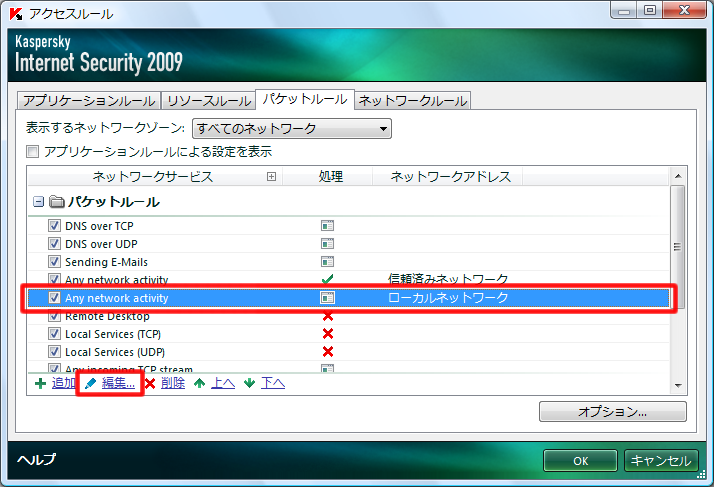This screenshot has width=714, height=487.
Task: Switch to the アプリケーションルール tab
Action: 89,101
